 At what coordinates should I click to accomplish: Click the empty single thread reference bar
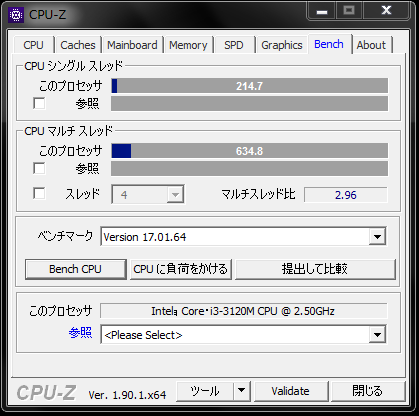pyautogui.click(x=249, y=103)
